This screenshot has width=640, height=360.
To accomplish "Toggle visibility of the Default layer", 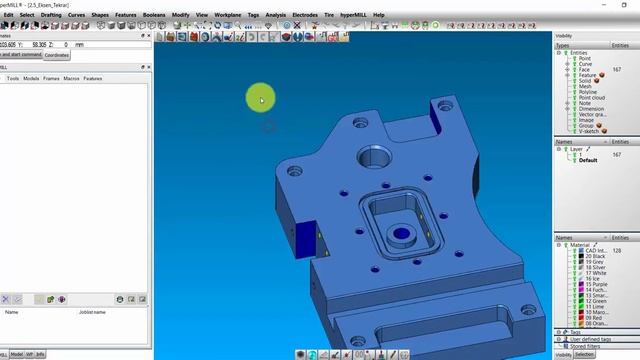I will pos(574,160).
